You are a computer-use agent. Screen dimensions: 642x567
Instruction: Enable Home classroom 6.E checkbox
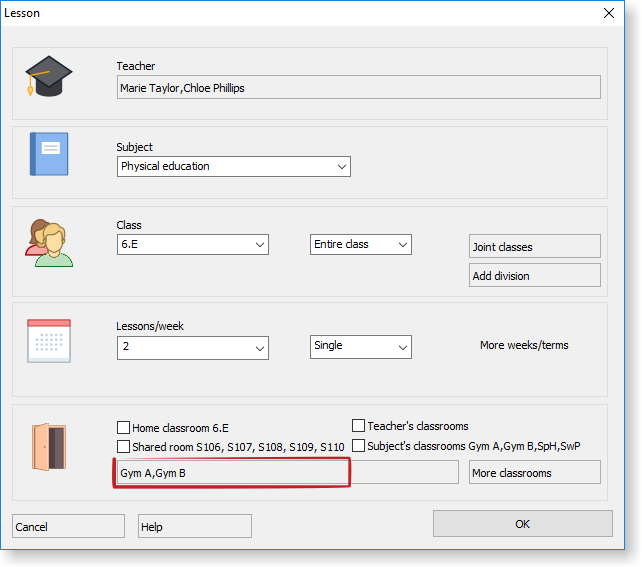(124, 427)
